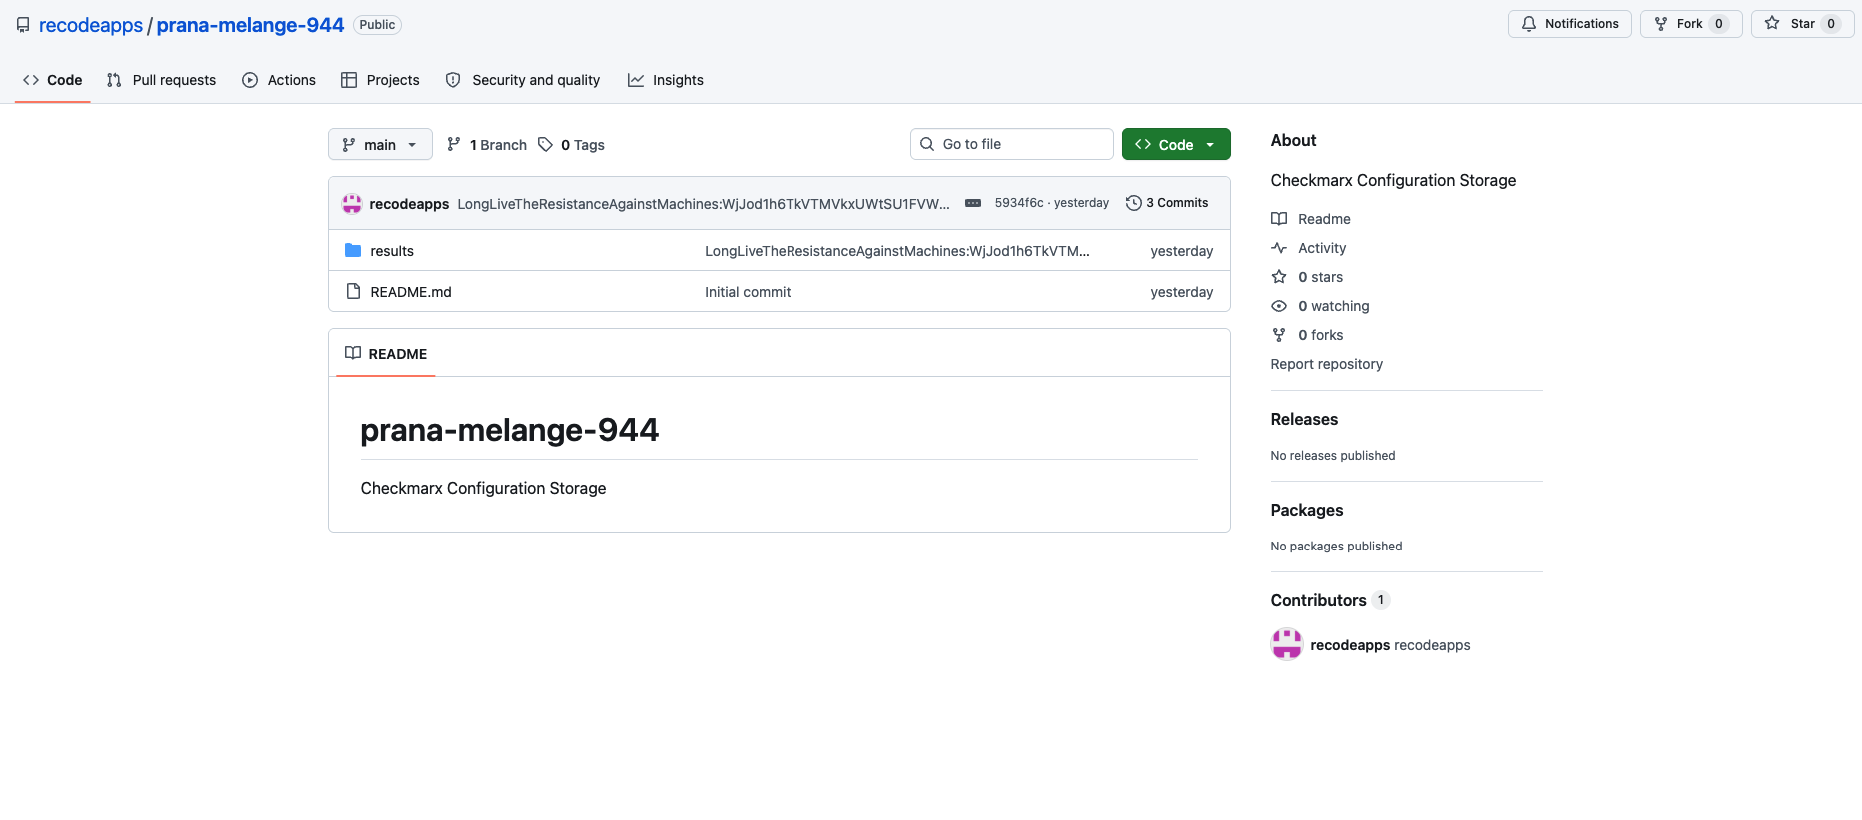Click the results folder icon

[353, 251]
